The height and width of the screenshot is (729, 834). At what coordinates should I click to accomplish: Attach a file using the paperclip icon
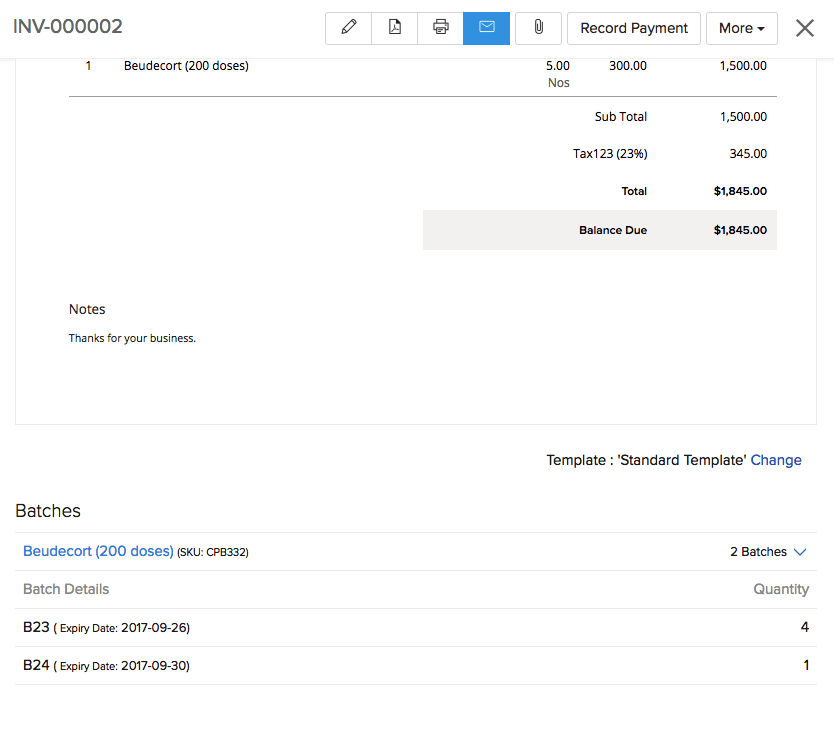537,28
